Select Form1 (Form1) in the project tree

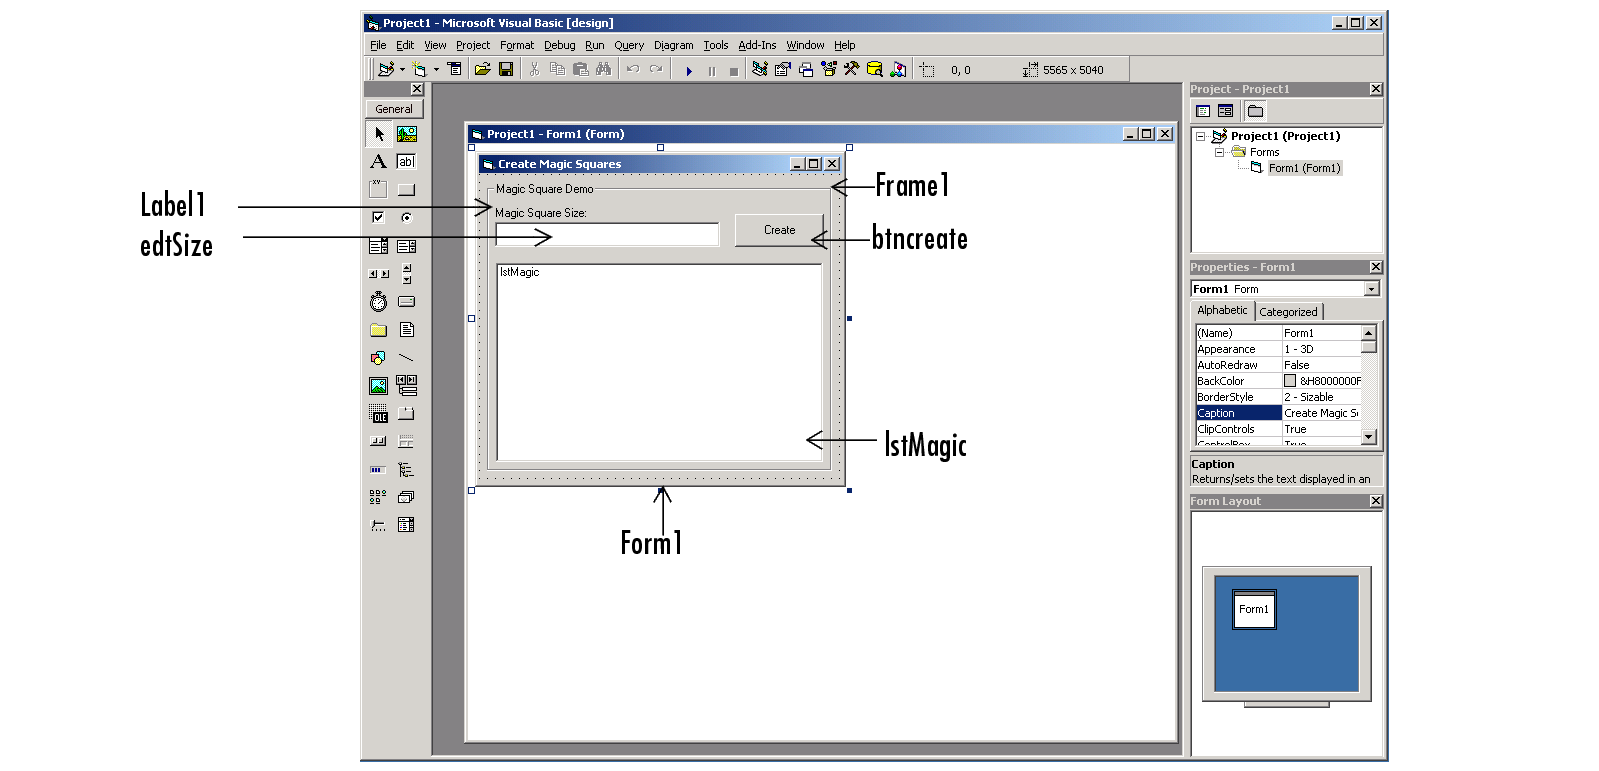(1304, 168)
